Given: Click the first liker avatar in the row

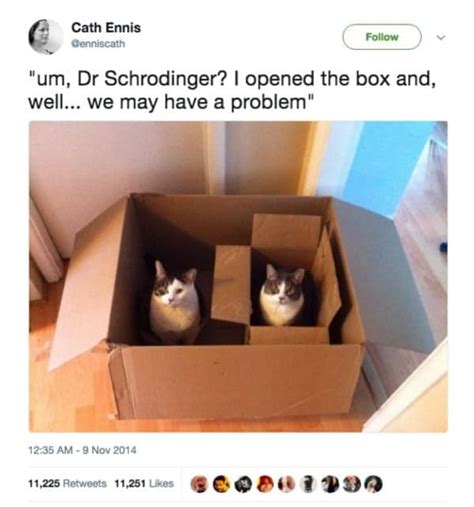Looking at the screenshot, I should (198, 484).
